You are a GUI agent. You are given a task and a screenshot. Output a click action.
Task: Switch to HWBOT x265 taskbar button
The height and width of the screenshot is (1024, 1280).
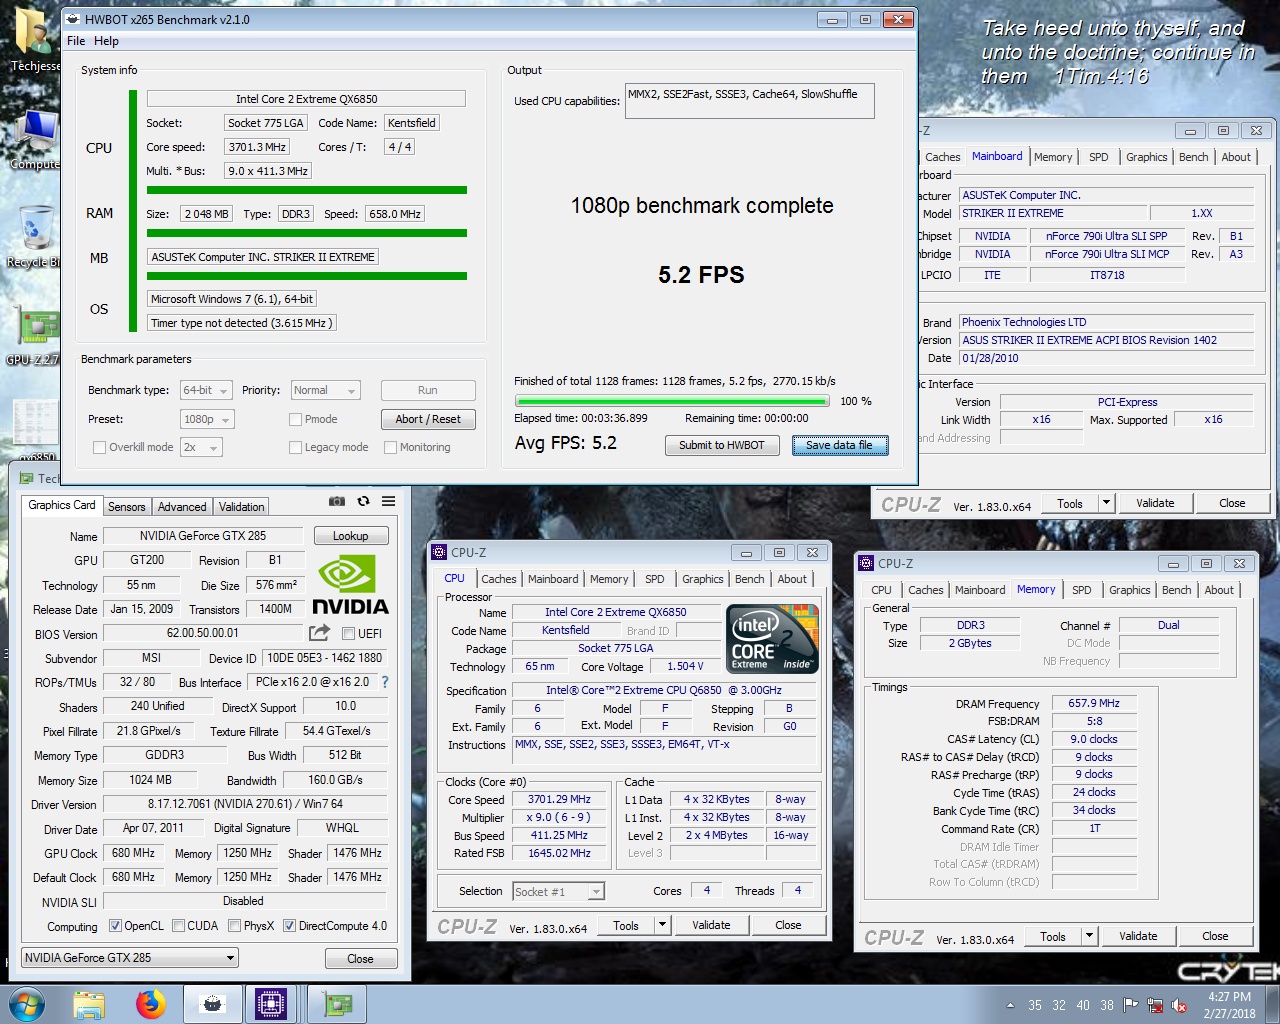pyautogui.click(x=212, y=1004)
